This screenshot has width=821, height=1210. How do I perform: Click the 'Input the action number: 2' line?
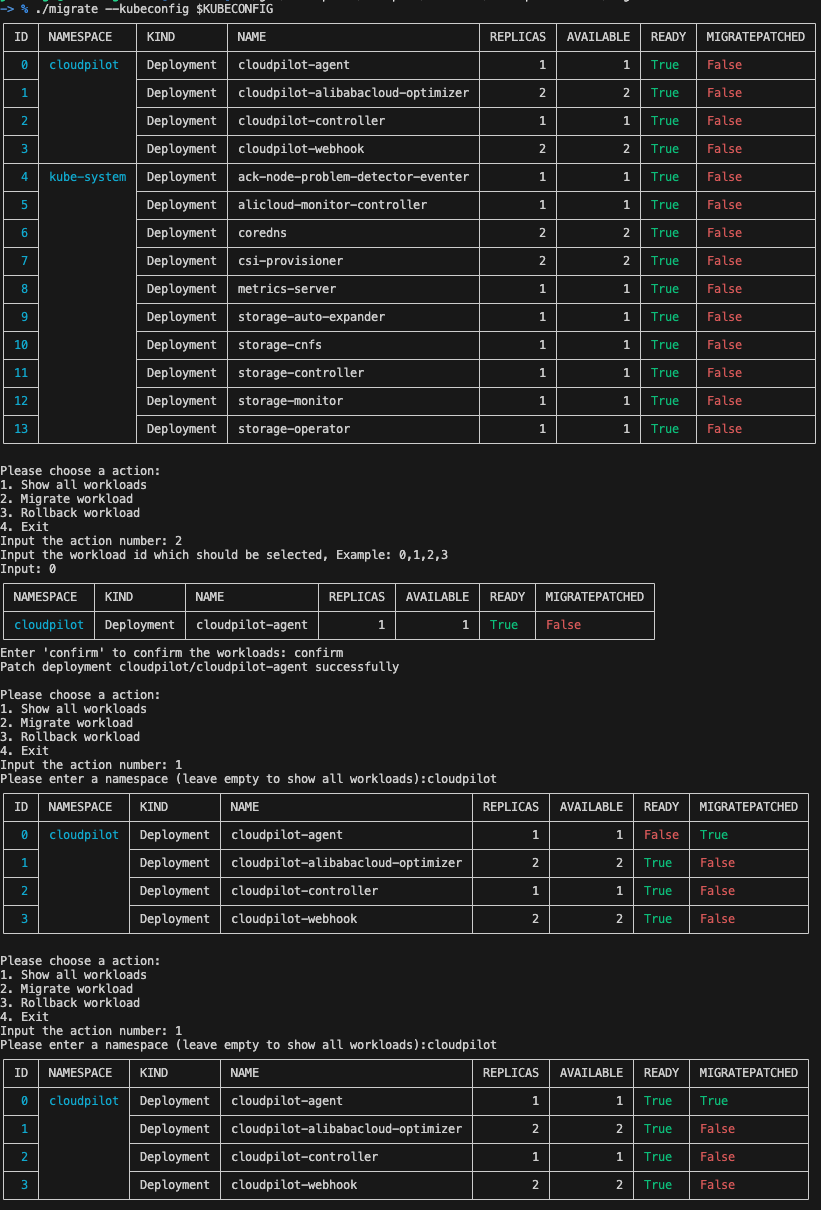[x=91, y=541]
